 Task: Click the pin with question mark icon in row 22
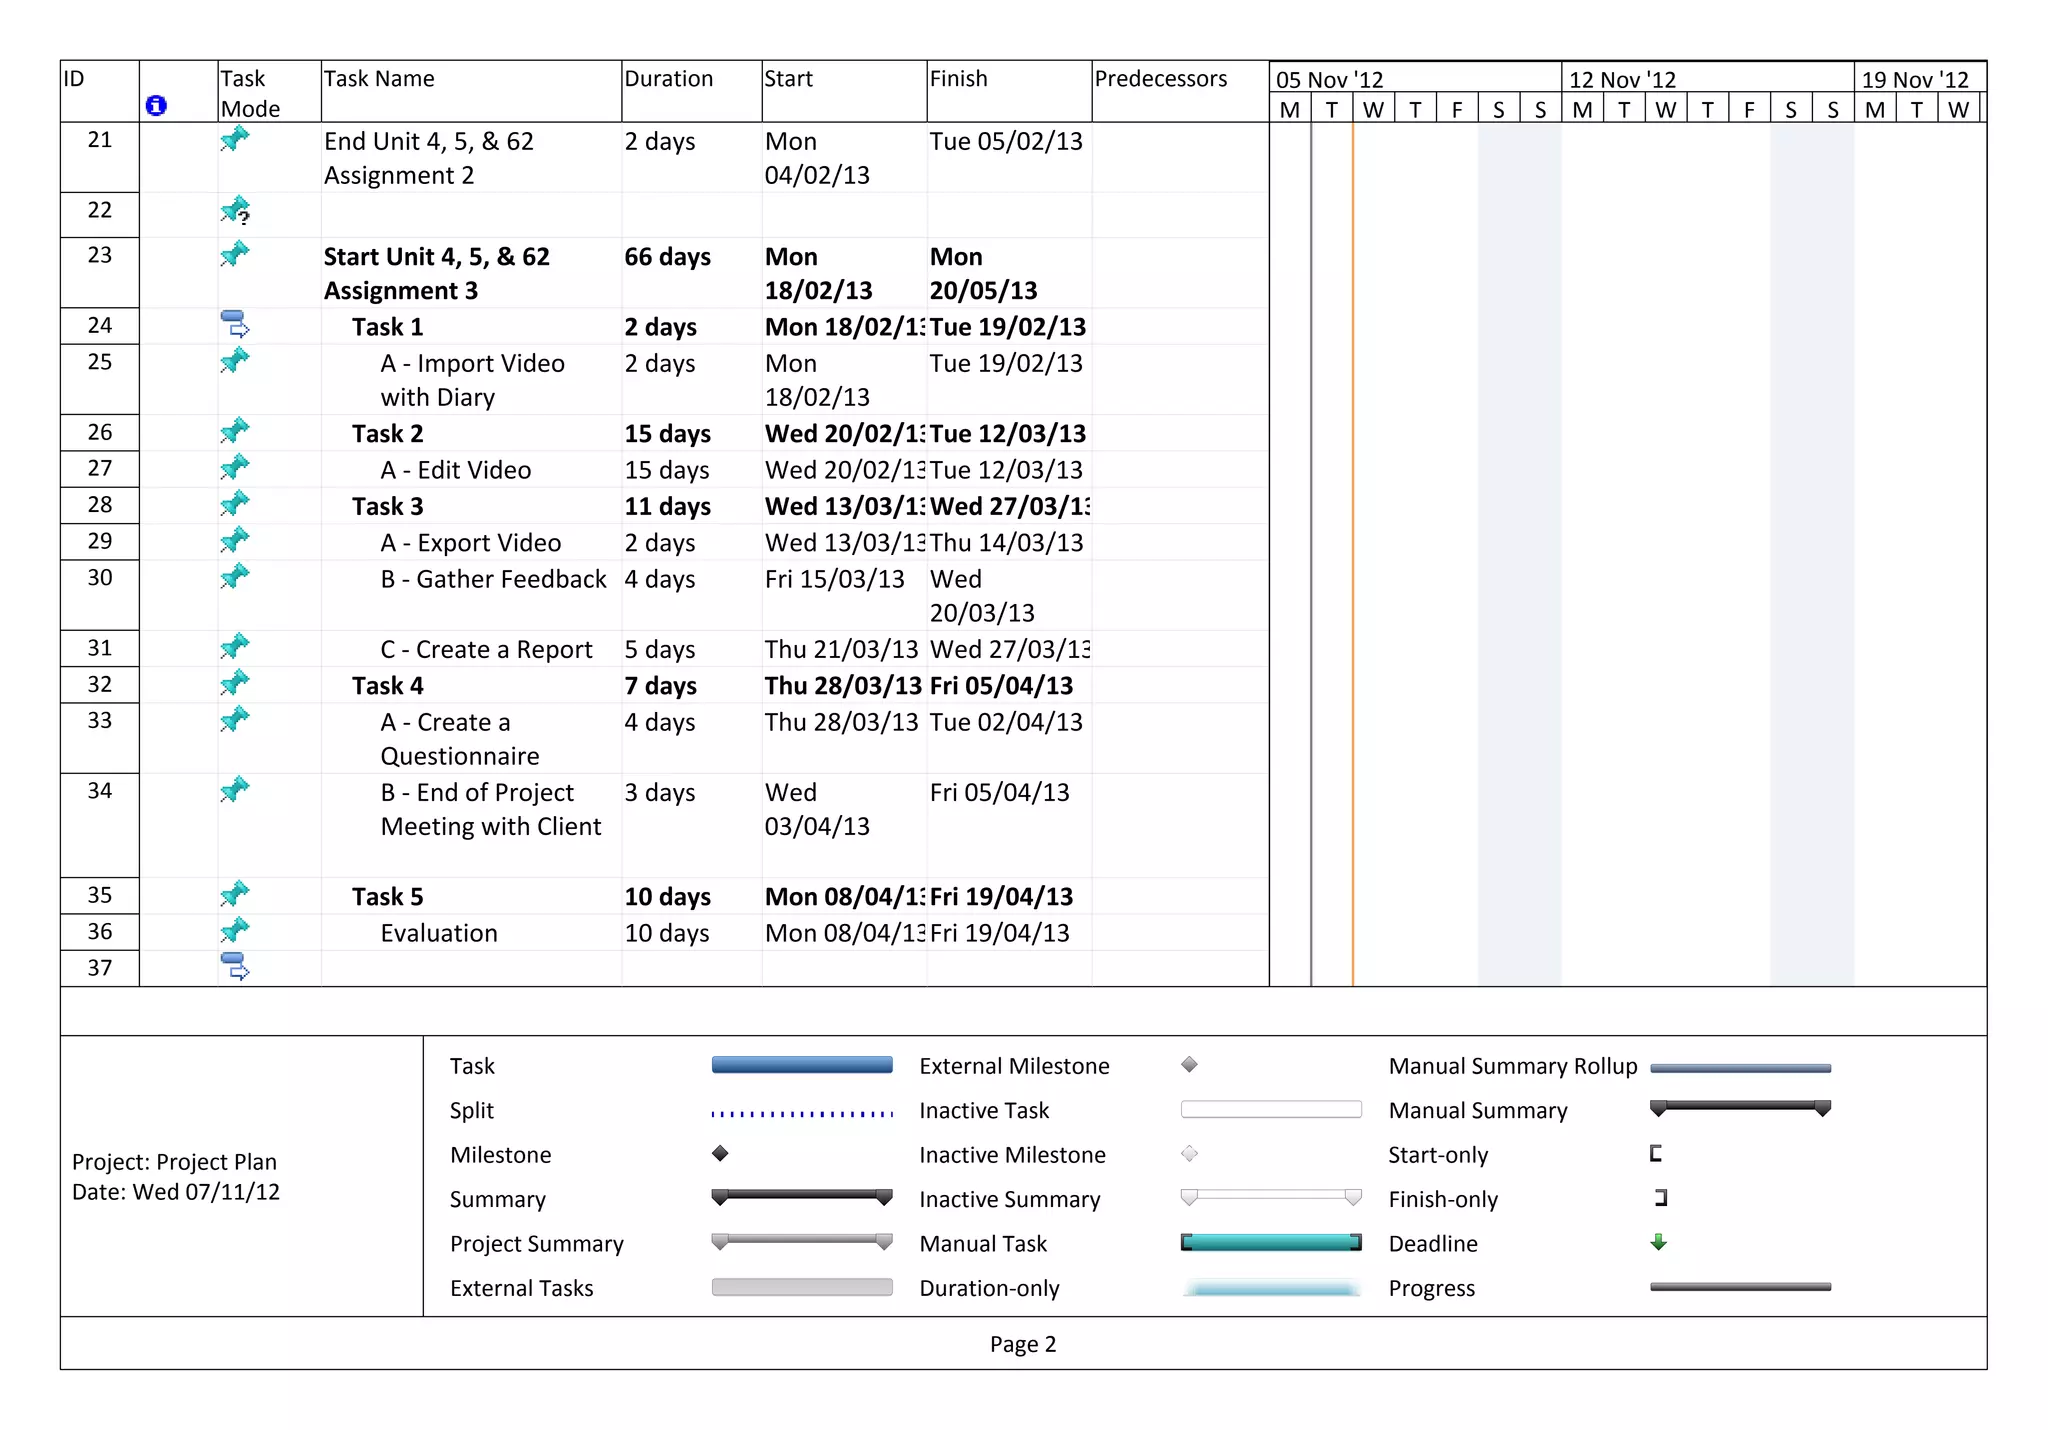pos(235,210)
